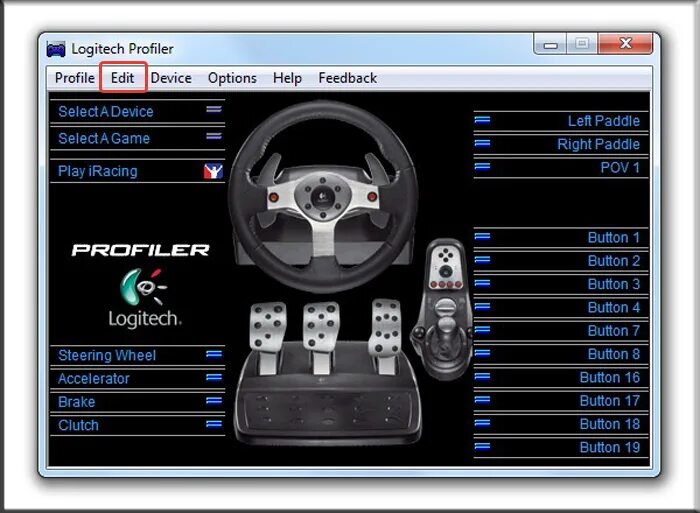Select the POV 1 text
This screenshot has height=513, width=700.
[x=620, y=167]
